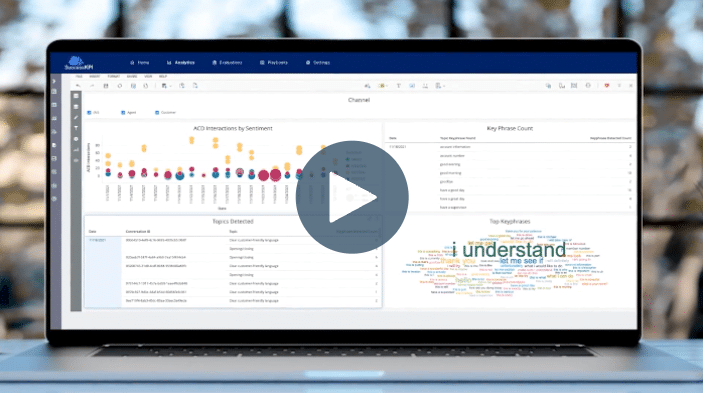
Task: Click the Redo arrow in the toolbar
Action: tap(92, 86)
